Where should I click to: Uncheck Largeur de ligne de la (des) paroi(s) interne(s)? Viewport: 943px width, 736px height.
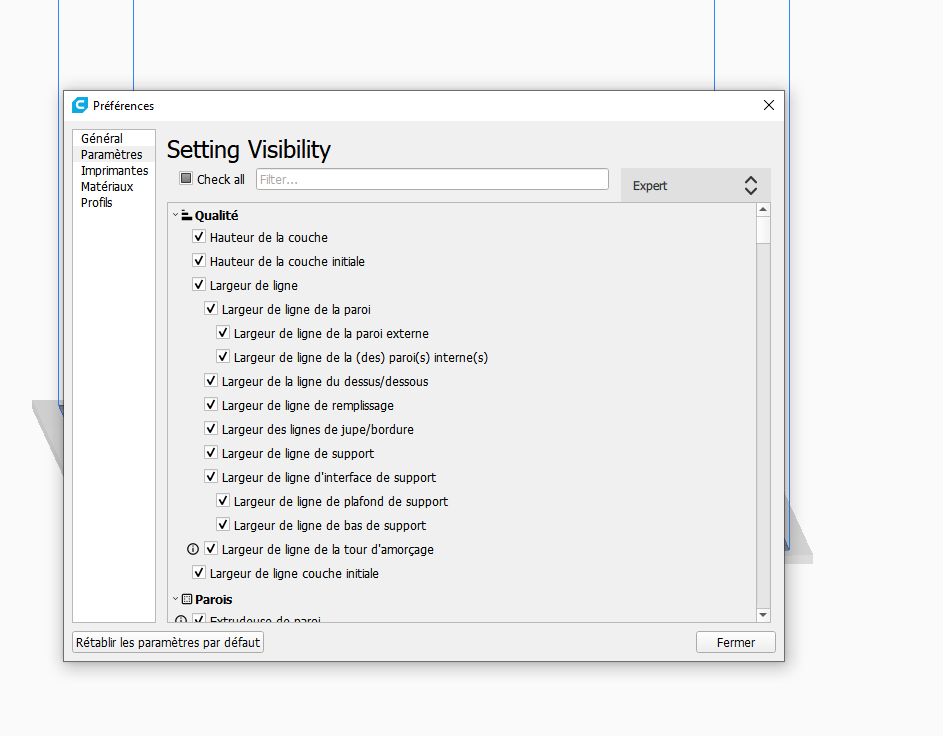(x=223, y=357)
